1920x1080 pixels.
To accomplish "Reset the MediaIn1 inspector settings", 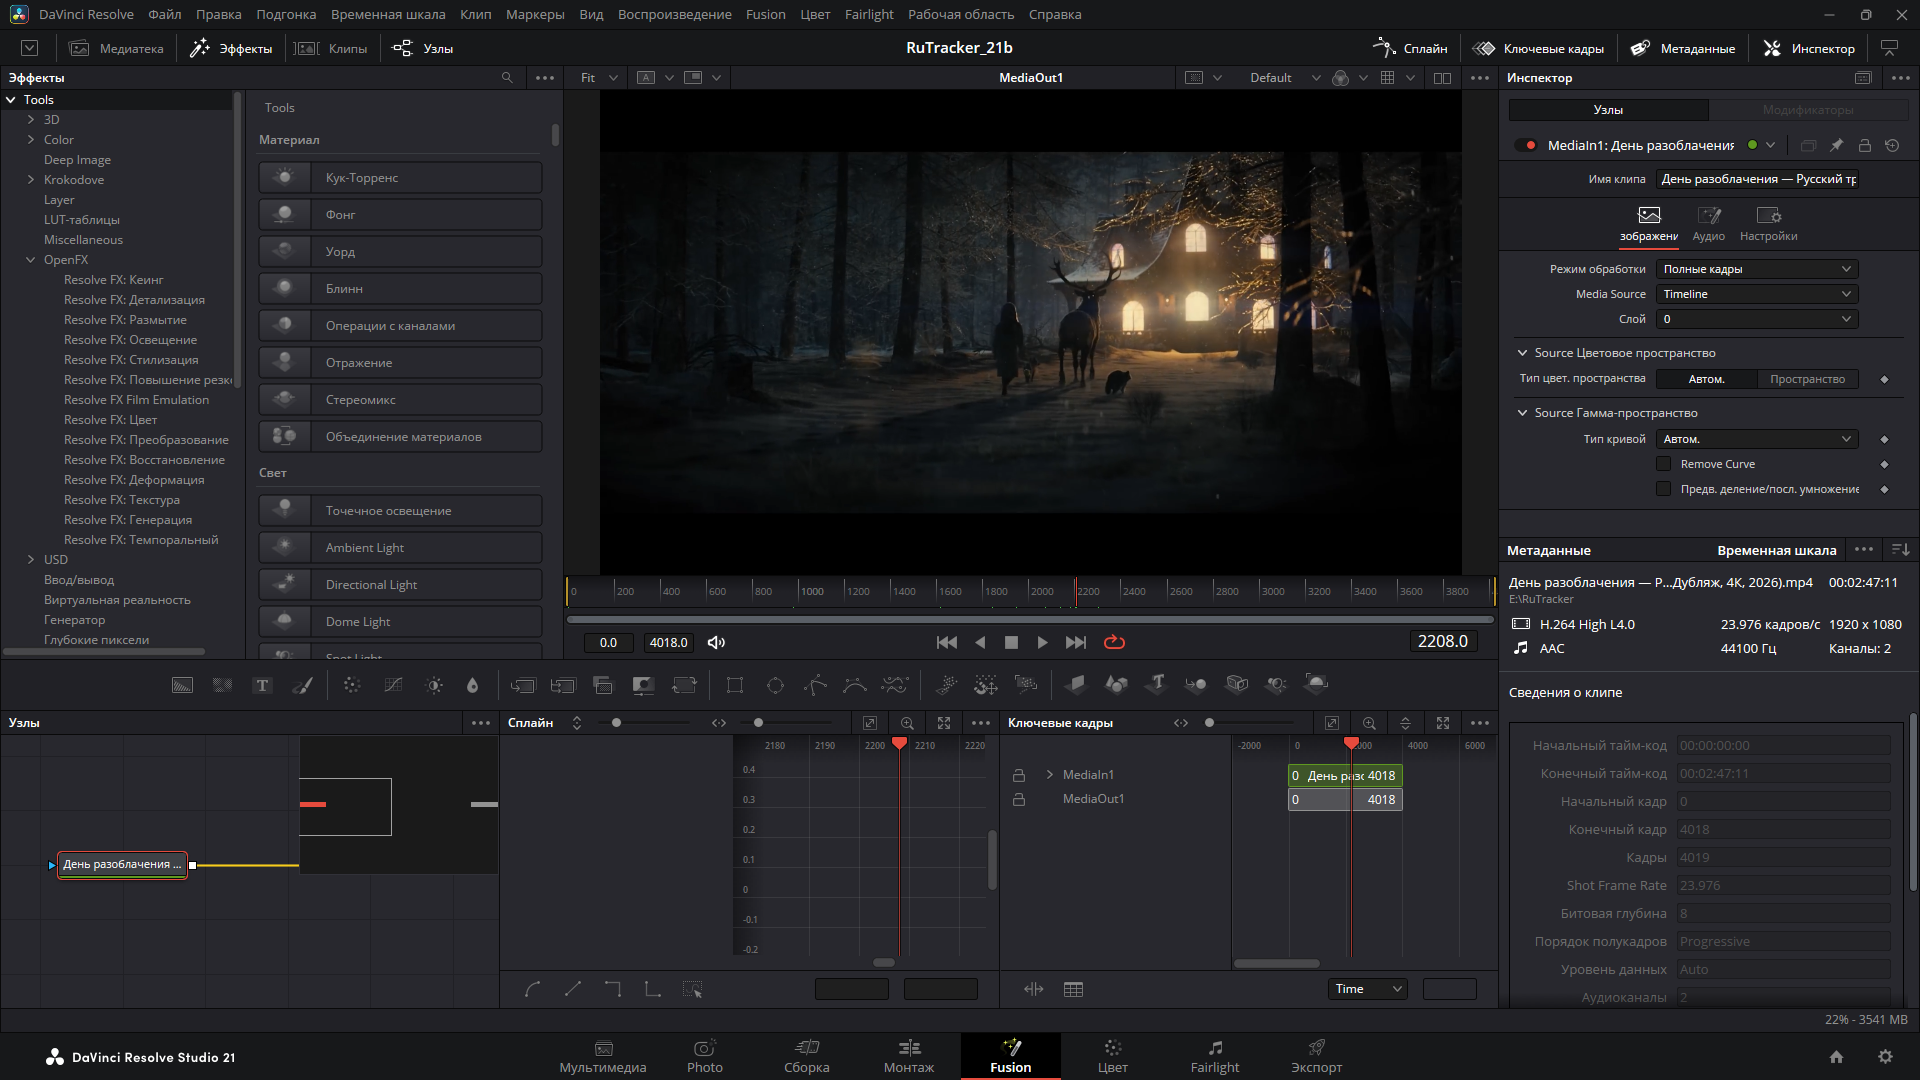I will (1892, 145).
